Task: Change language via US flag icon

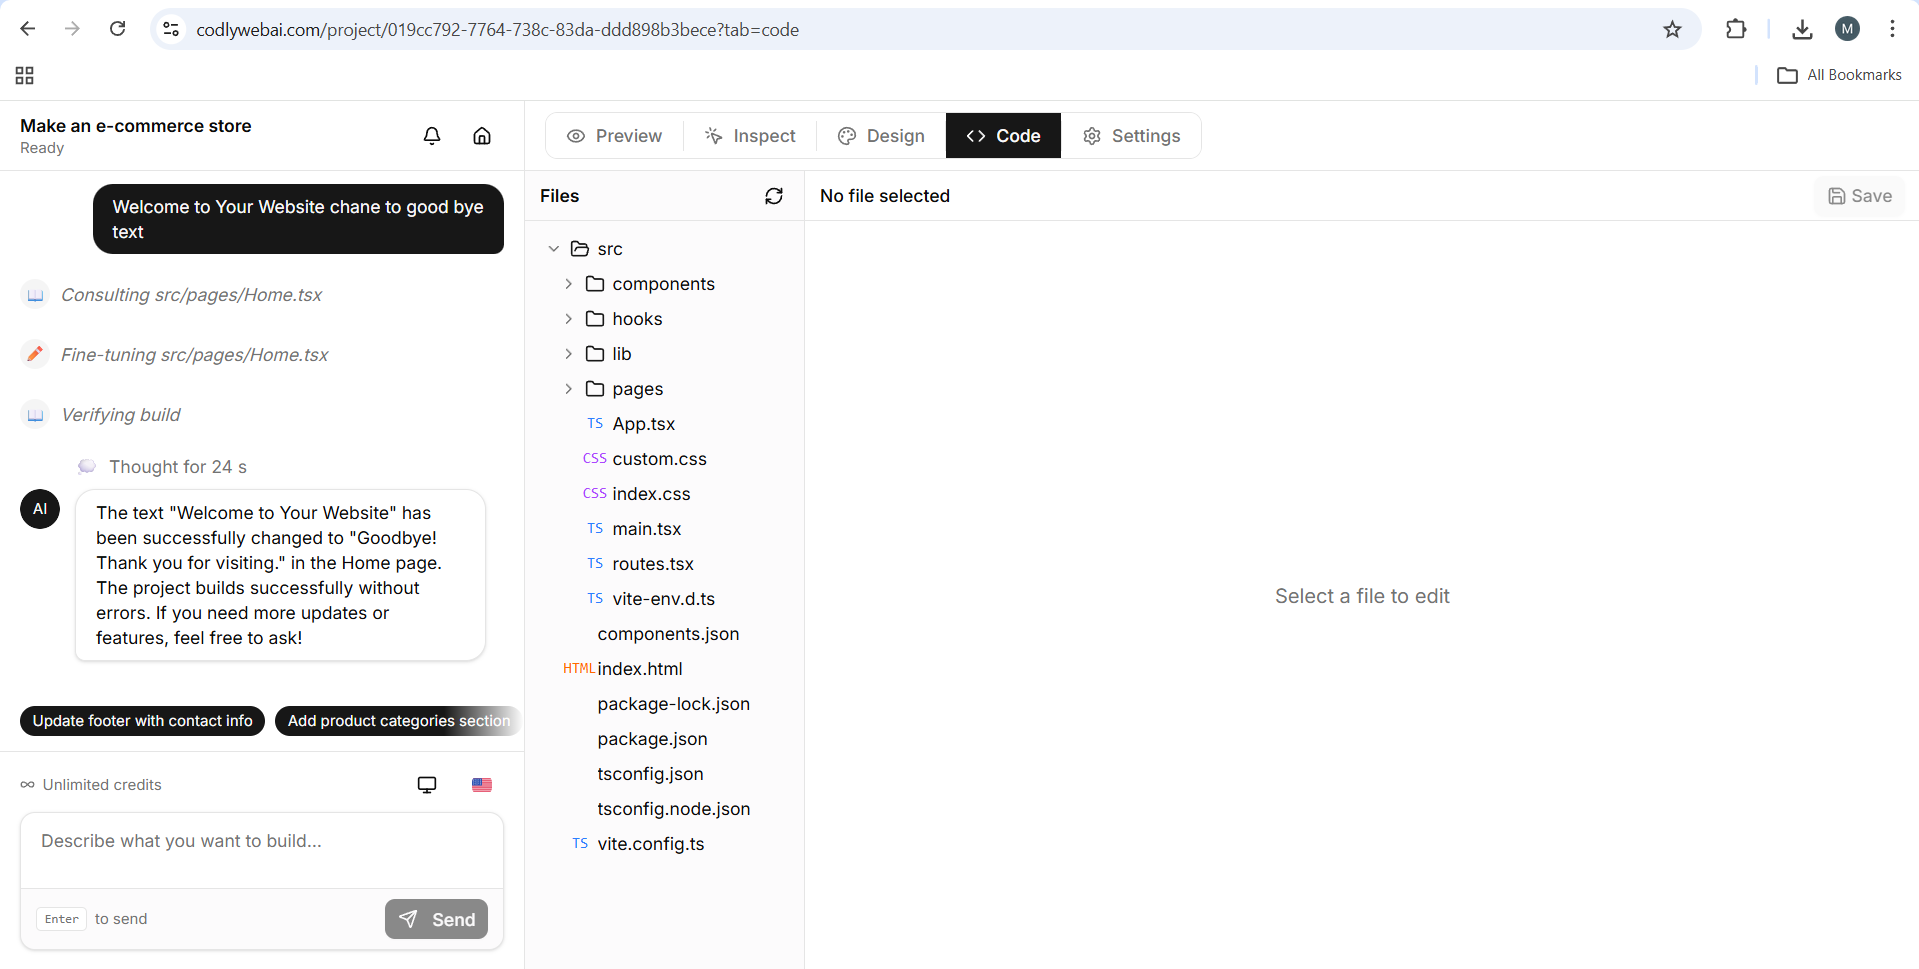Action: pos(482,785)
